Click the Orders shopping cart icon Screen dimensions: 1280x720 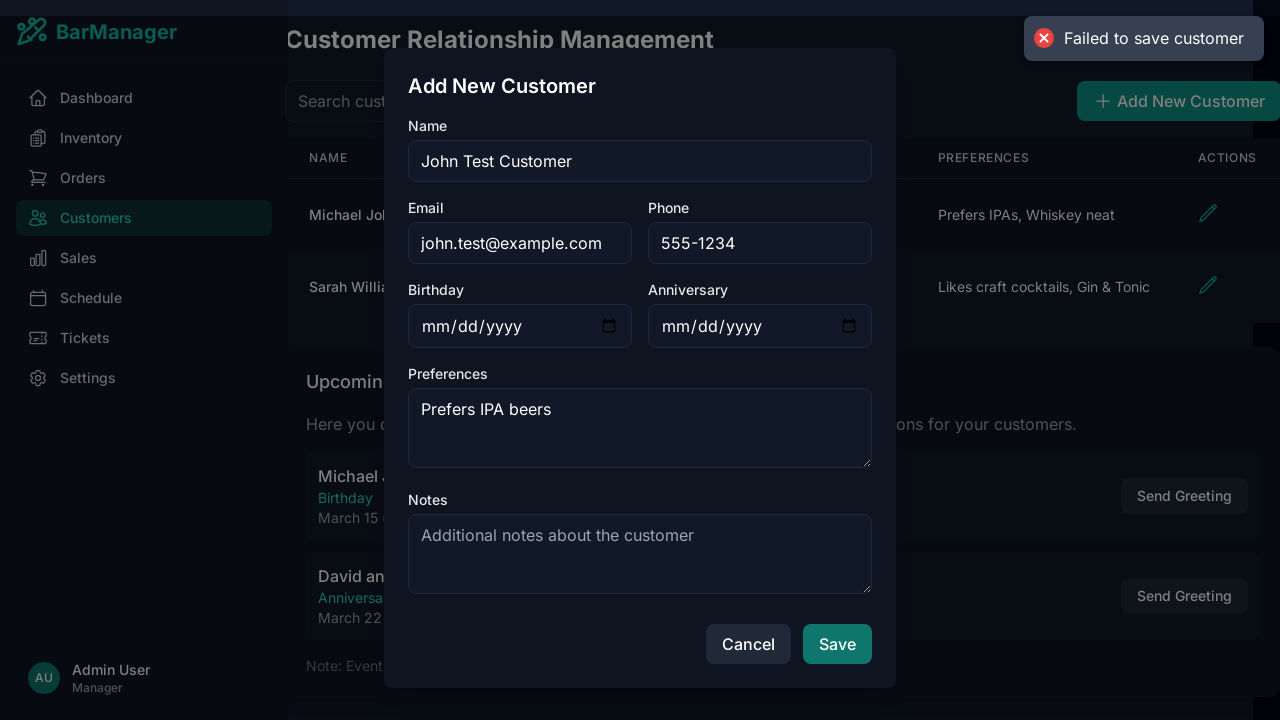coord(38,178)
